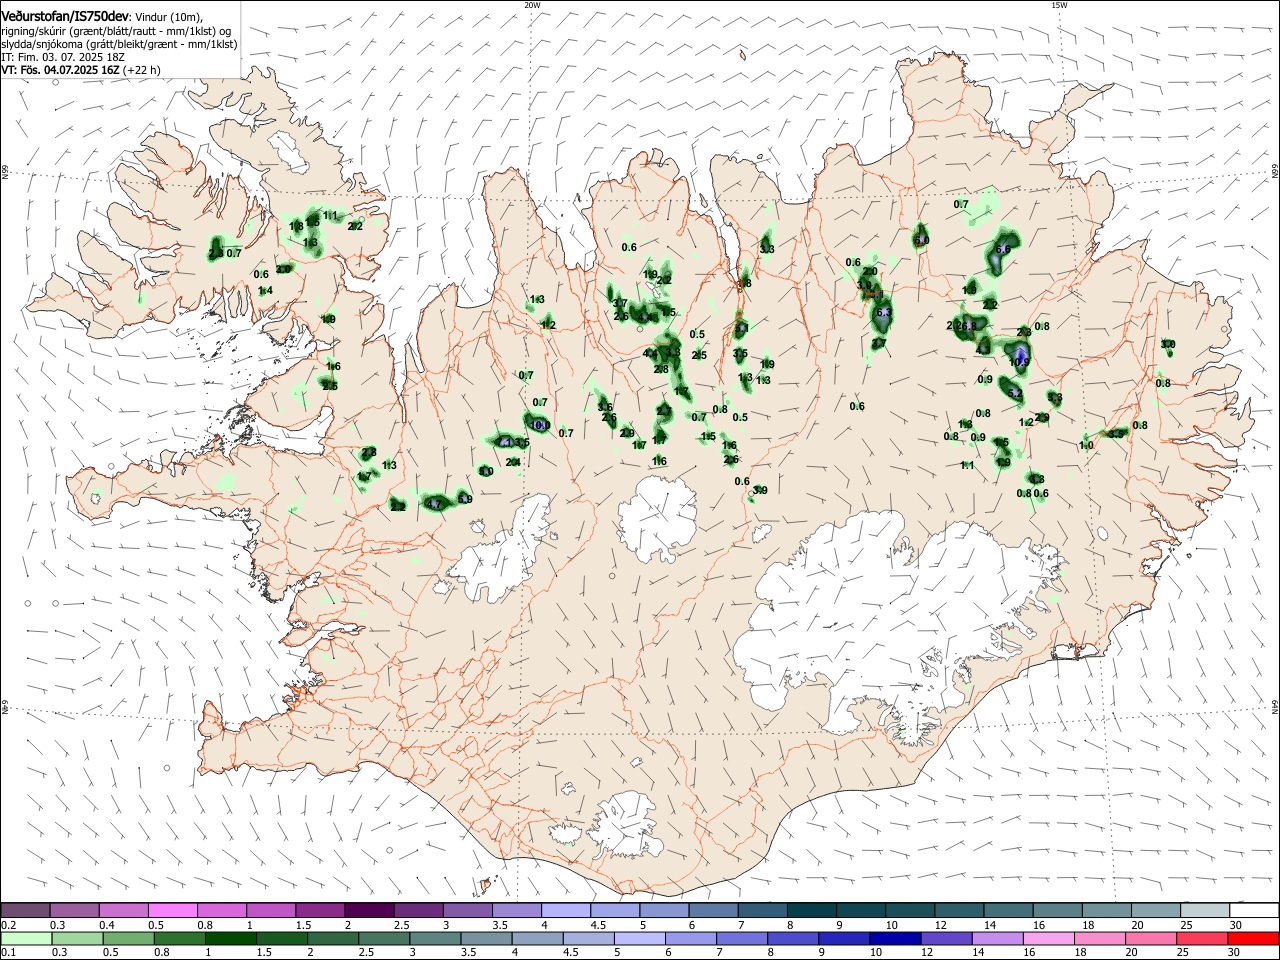
Task: Pick the bottom-row darkest green swatch starting at 1
Action: tap(230, 938)
